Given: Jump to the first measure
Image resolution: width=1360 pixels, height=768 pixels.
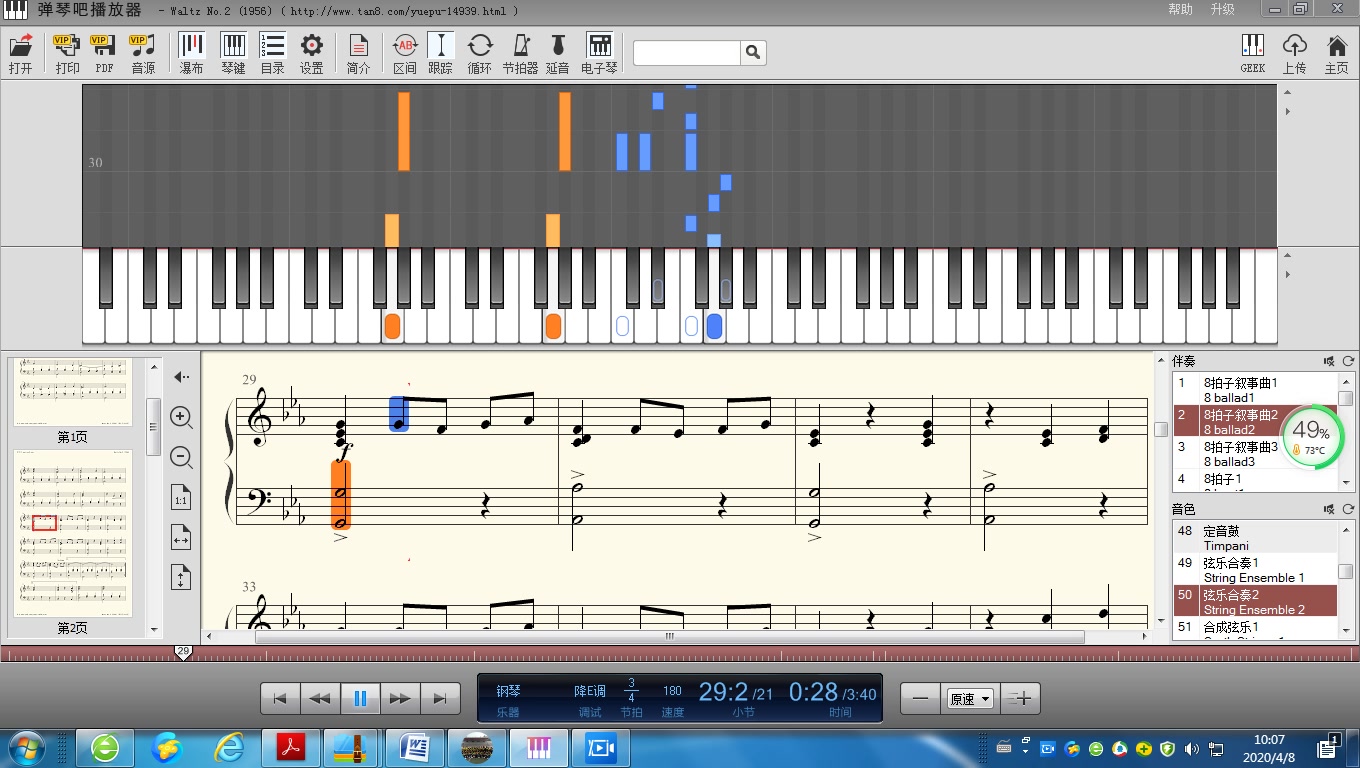Looking at the screenshot, I should pyautogui.click(x=280, y=698).
